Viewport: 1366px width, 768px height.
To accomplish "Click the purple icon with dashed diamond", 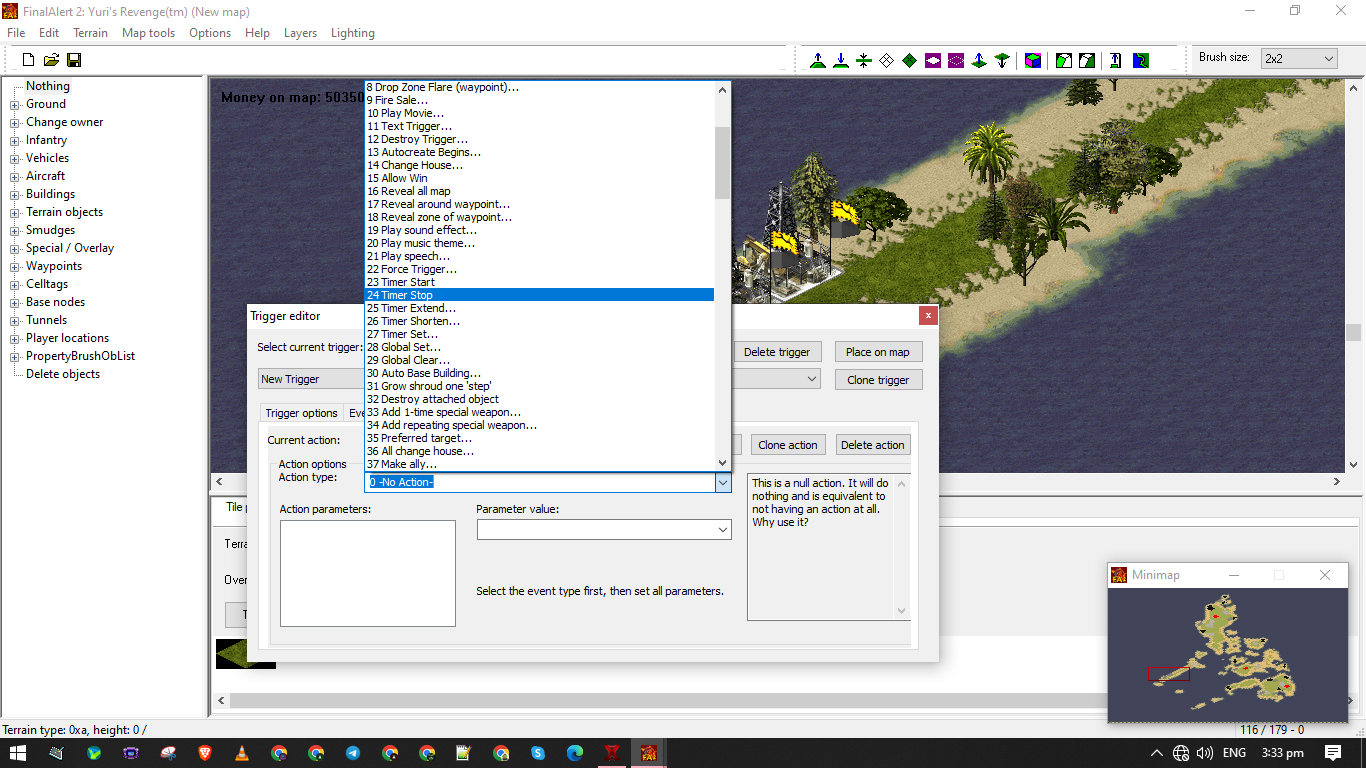I will (956, 60).
